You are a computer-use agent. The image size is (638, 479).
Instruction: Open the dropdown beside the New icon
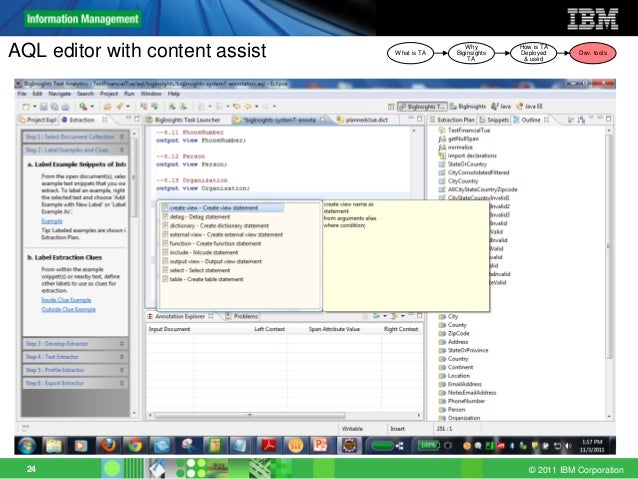pyautogui.click(x=35, y=107)
